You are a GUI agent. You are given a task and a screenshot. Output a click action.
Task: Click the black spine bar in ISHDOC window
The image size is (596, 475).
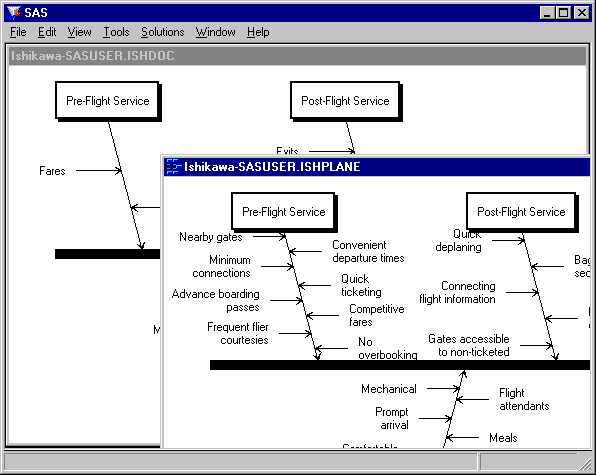point(108,254)
